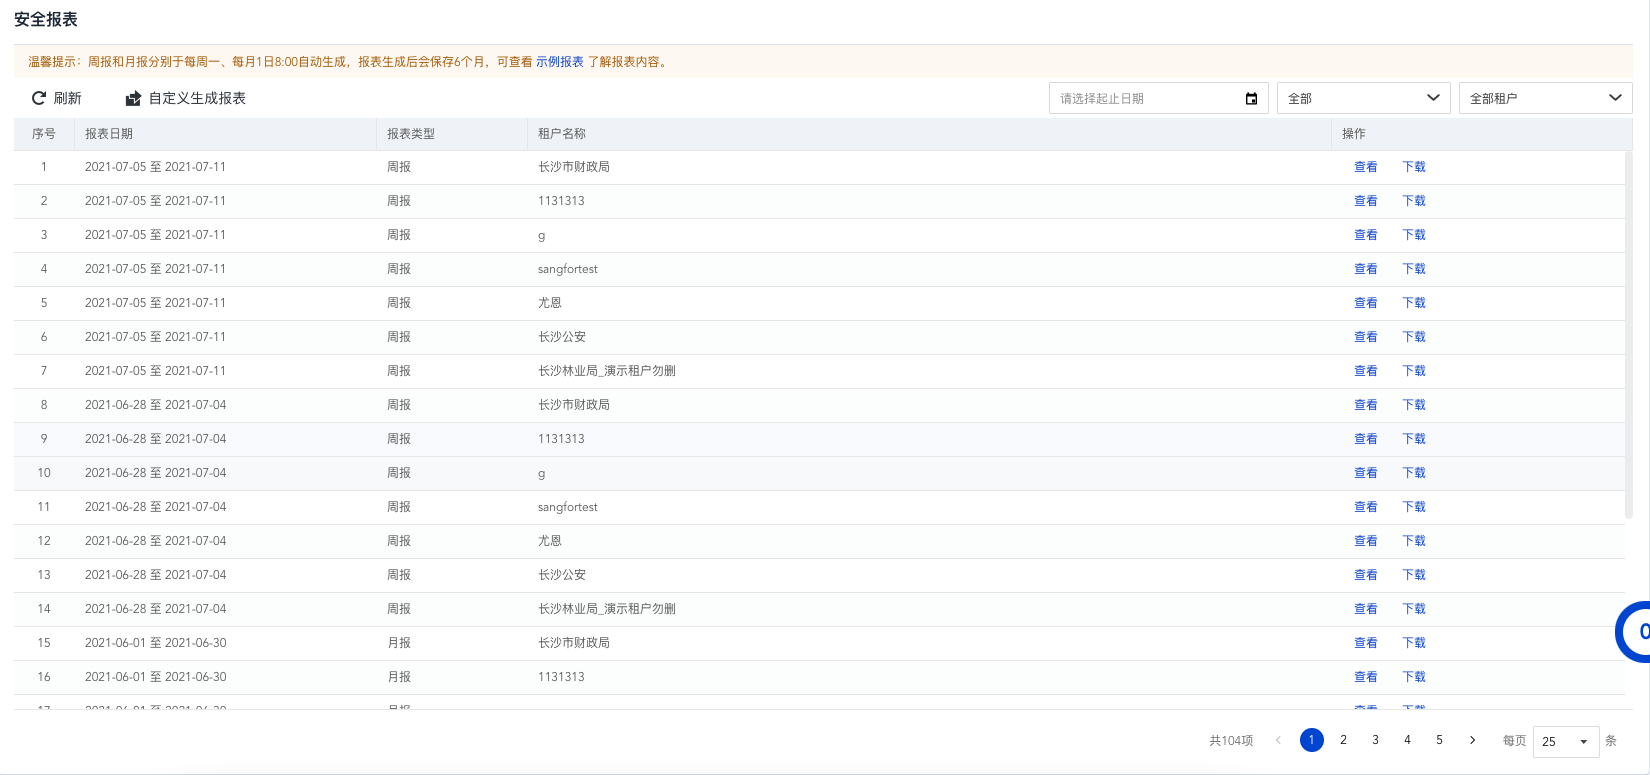1650x775 pixels.
Task: Click the 报表日期 column header
Action: click(109, 134)
